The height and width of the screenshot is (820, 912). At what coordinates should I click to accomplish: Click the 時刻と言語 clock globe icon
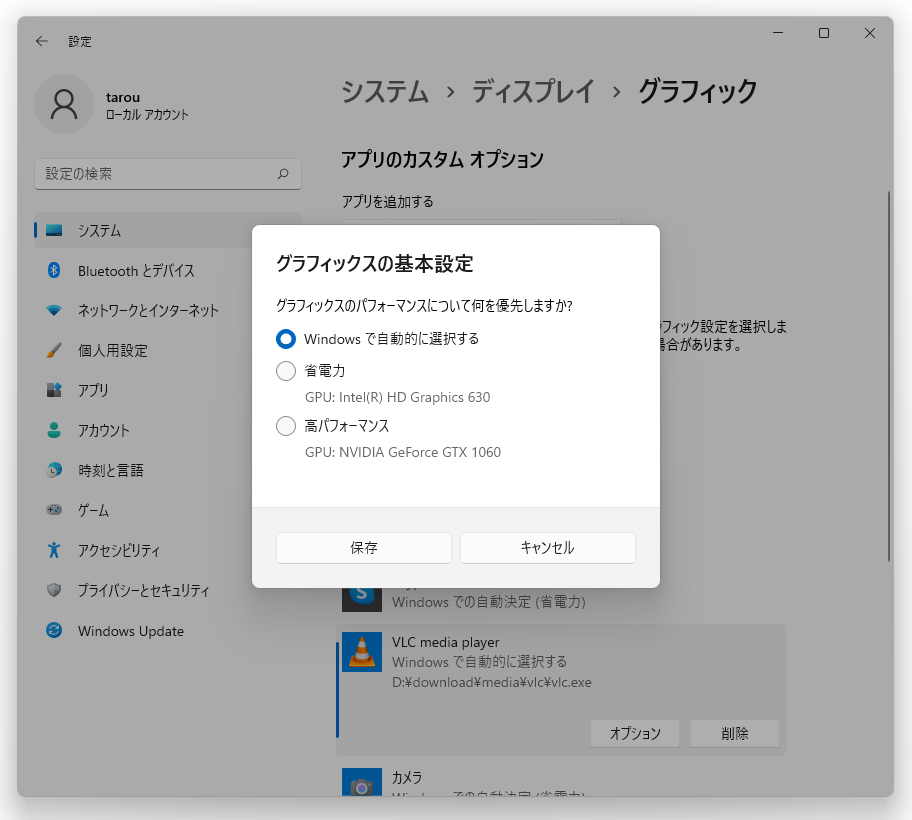[x=54, y=470]
